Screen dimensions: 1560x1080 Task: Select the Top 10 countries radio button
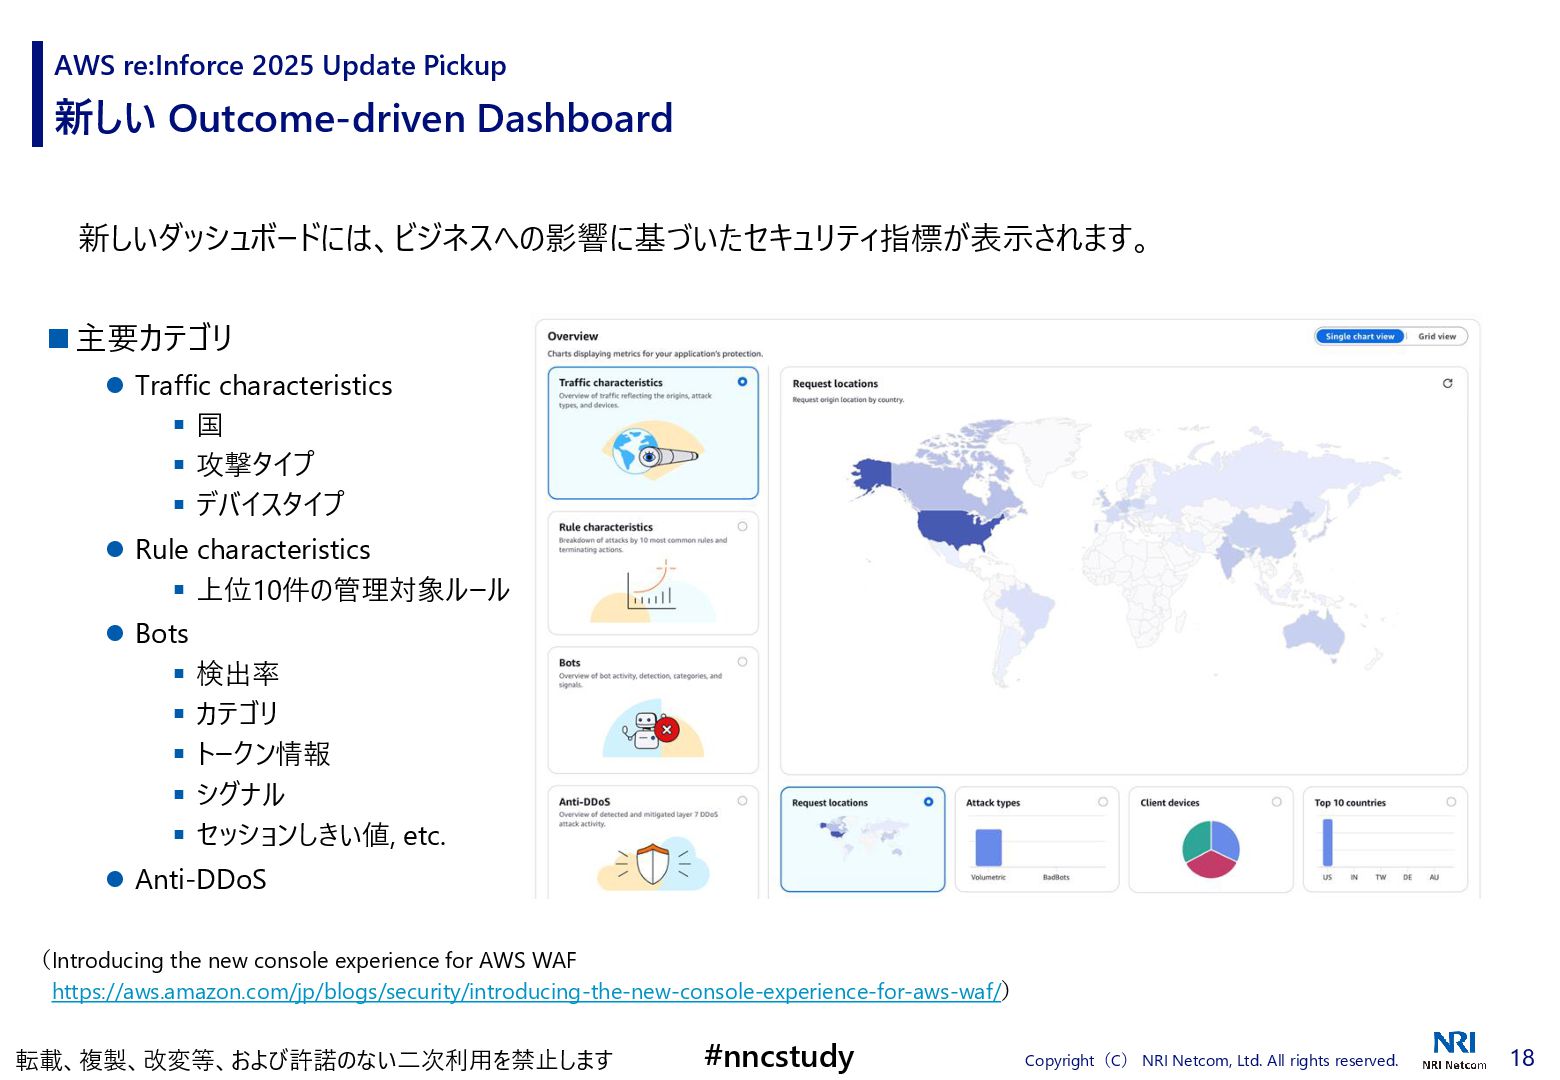[x=1451, y=802]
